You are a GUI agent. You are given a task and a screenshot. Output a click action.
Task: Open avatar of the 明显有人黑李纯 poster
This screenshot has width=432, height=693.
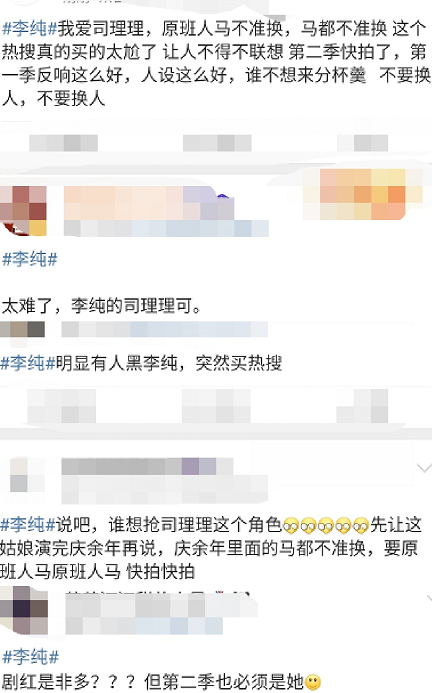point(23,329)
